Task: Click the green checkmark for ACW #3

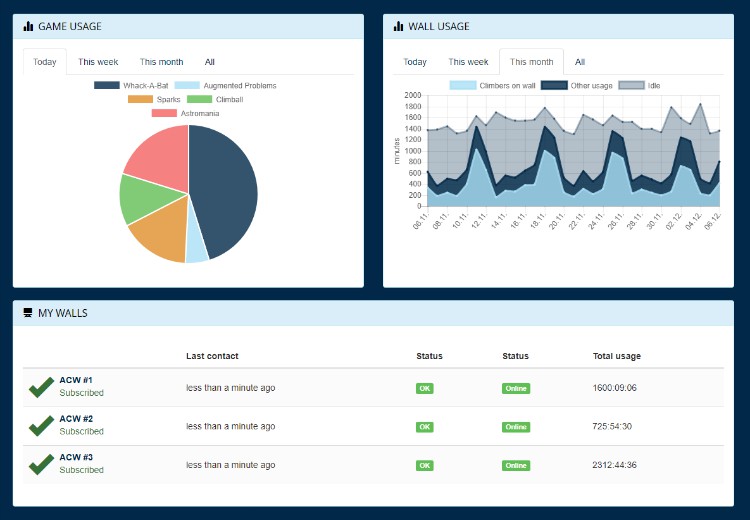Action: click(41, 464)
